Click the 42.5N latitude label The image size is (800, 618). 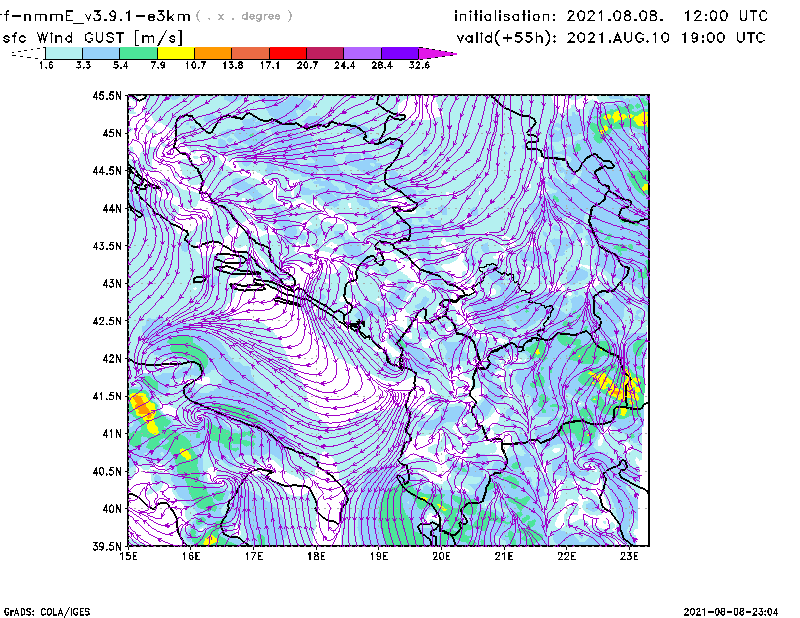click(x=108, y=321)
